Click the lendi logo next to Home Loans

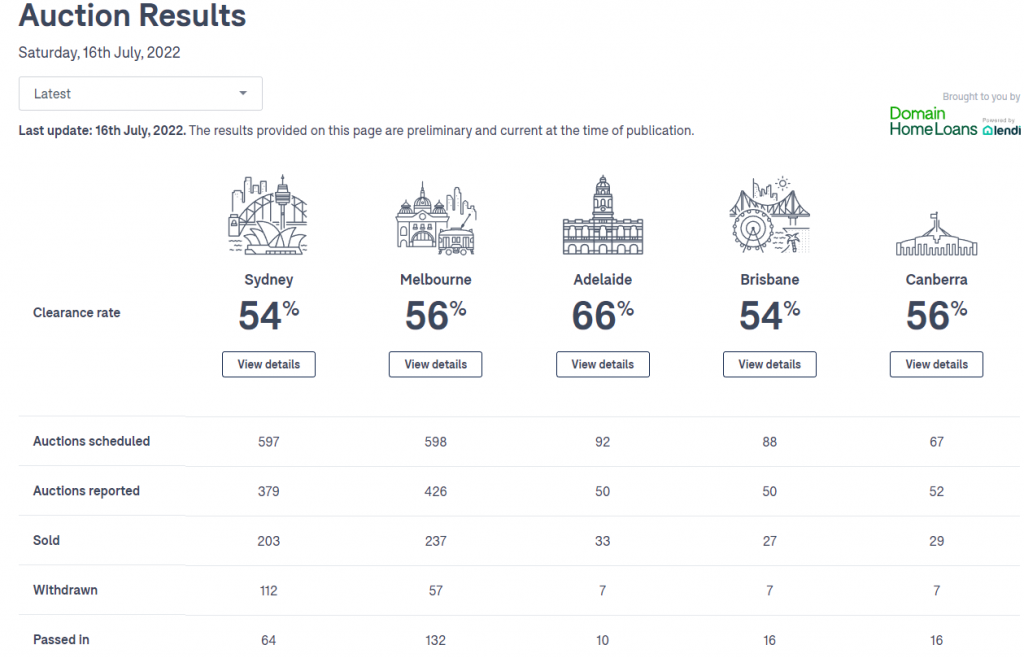(1002, 128)
